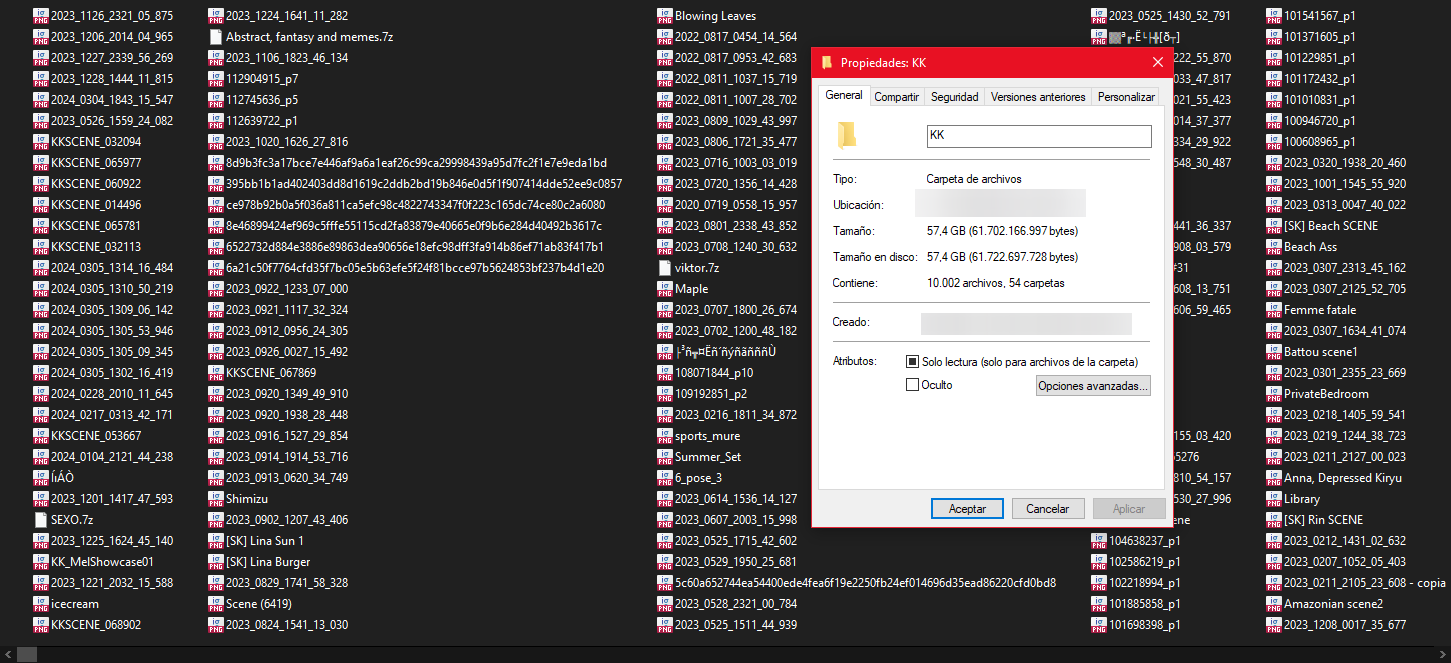Image resolution: width=1451 pixels, height=663 pixels.
Task: Click the icecream PNG file icon
Action: 40,604
